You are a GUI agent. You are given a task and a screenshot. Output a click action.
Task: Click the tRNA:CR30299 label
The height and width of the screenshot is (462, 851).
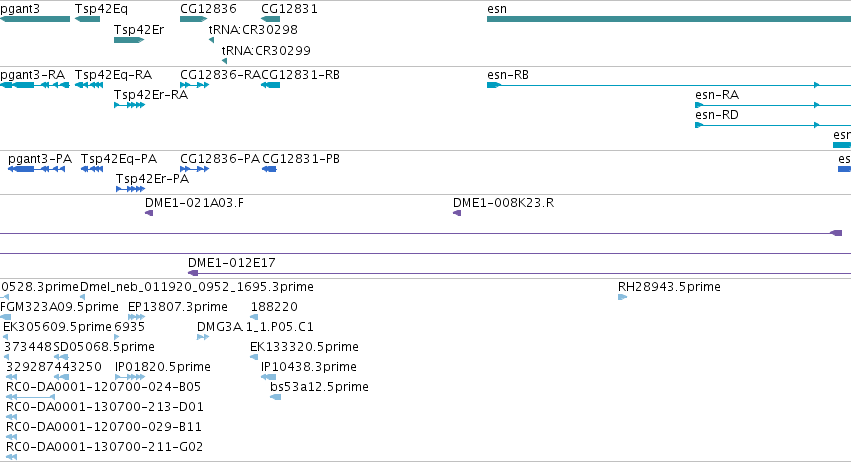[x=266, y=51]
